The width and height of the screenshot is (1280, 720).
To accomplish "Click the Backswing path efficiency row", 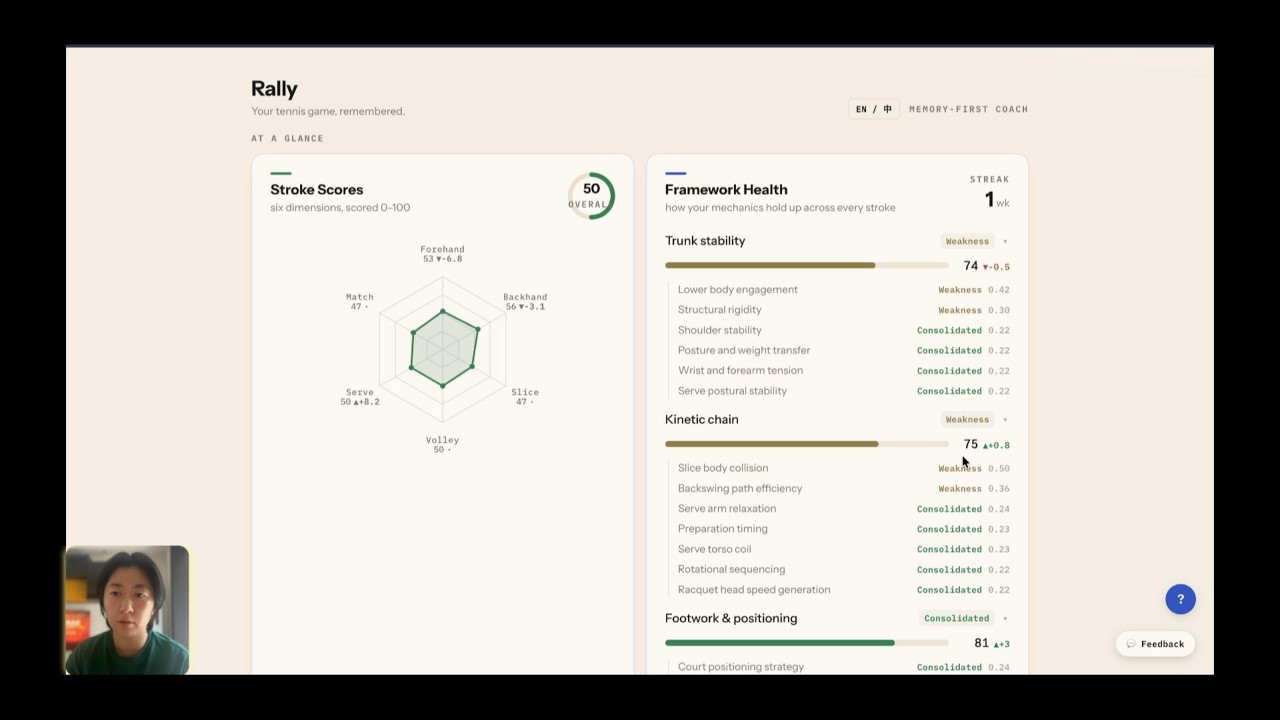I will click(843, 488).
